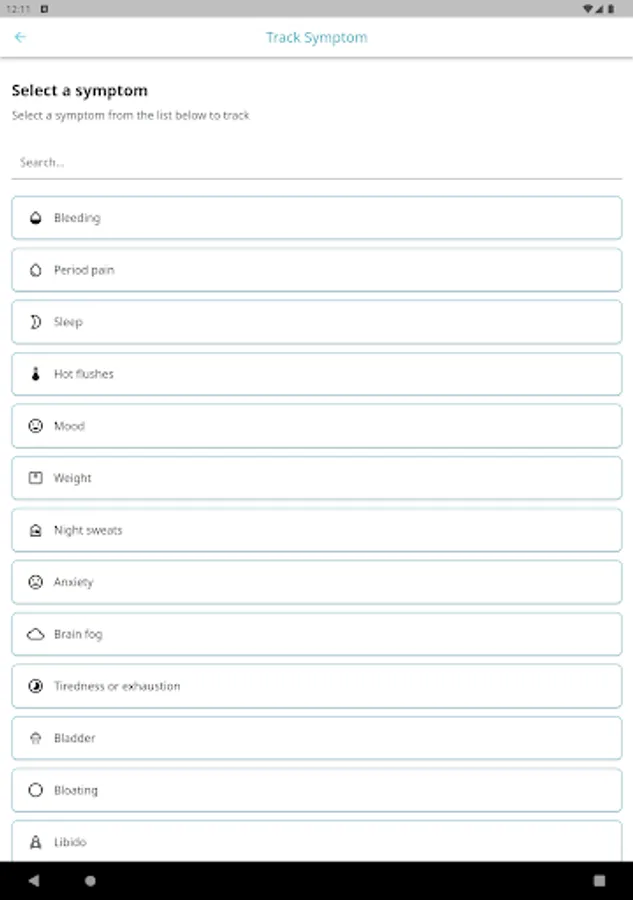This screenshot has height=900, width=633.
Task: Click the Hot flushes thermometer icon
Action: pos(36,374)
